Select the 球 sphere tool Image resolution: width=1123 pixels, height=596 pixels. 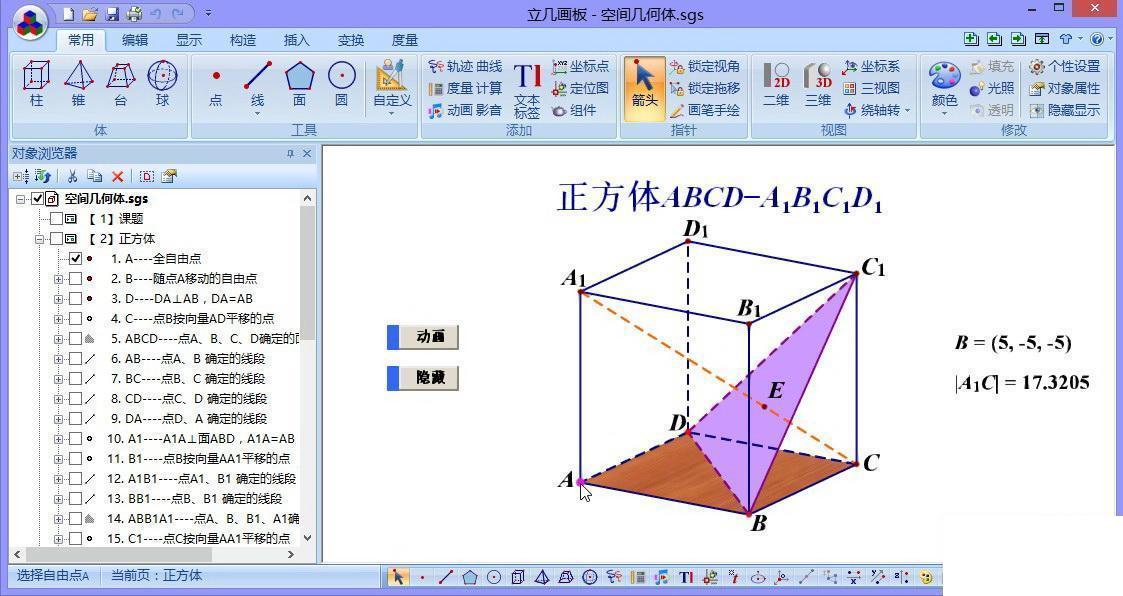(163, 84)
